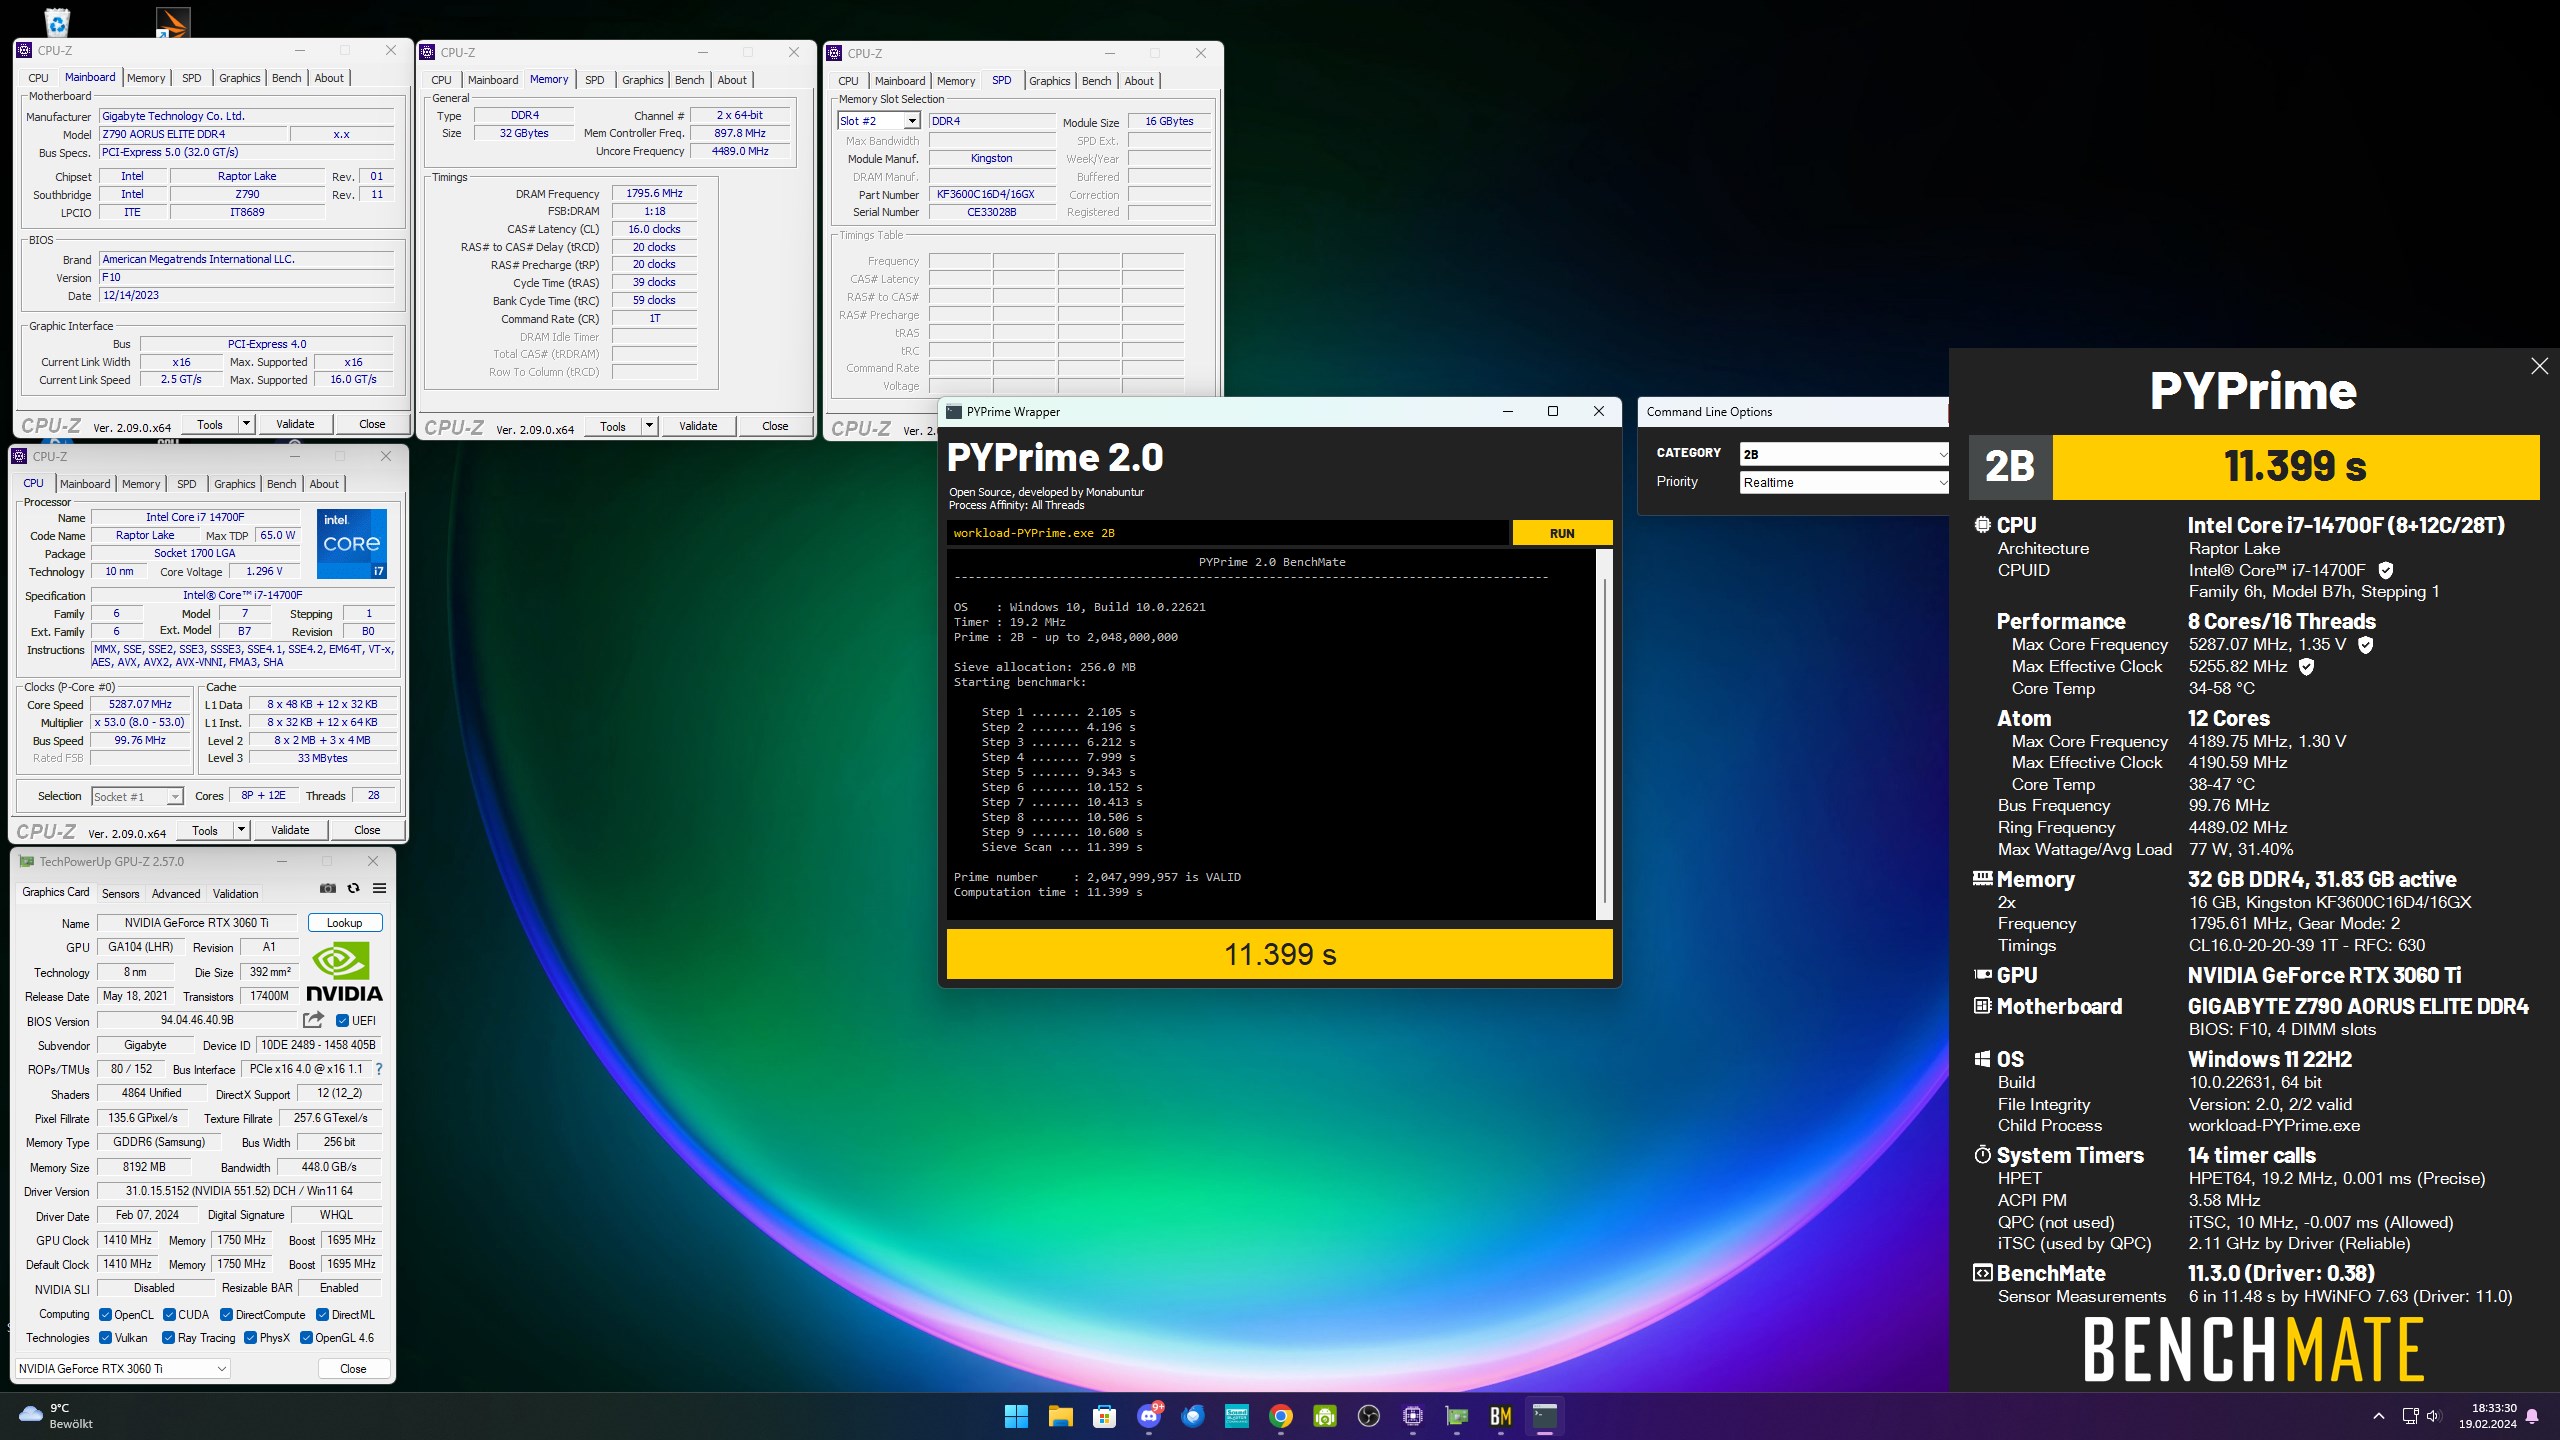Click the NVIDIA logo in GPU-Z

click(x=344, y=970)
